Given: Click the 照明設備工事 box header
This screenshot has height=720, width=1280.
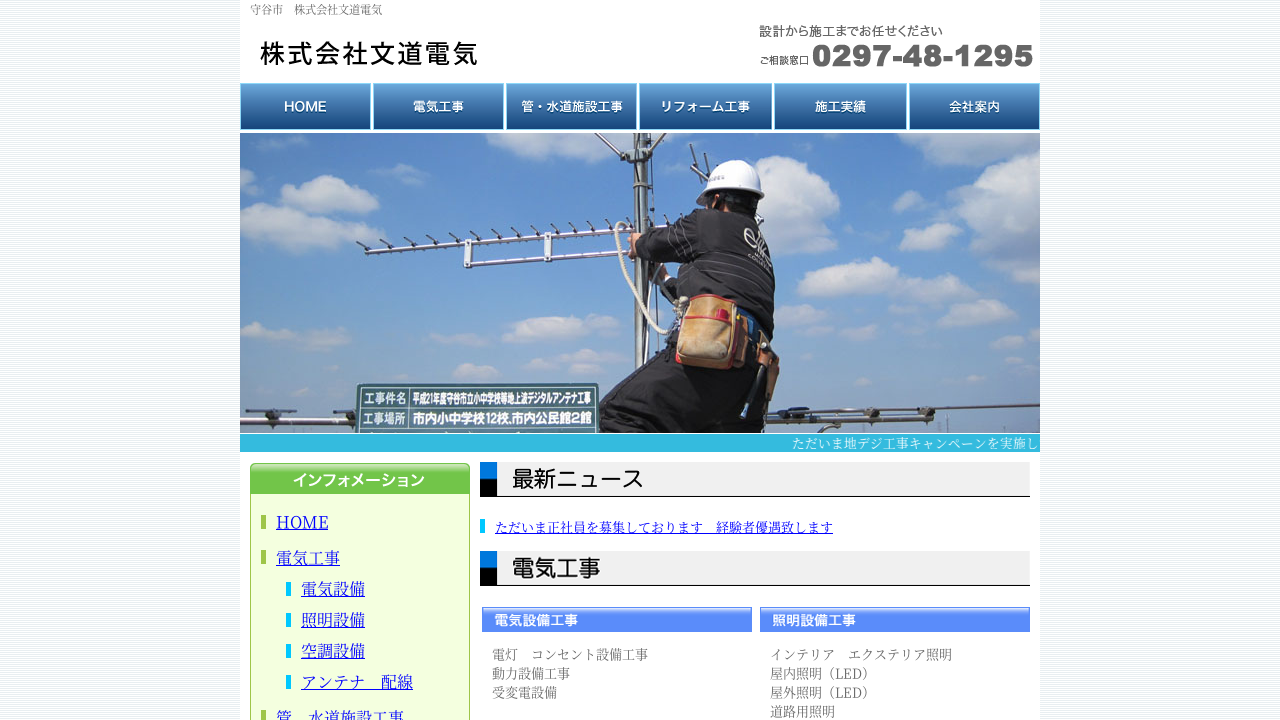Looking at the screenshot, I should (x=895, y=620).
